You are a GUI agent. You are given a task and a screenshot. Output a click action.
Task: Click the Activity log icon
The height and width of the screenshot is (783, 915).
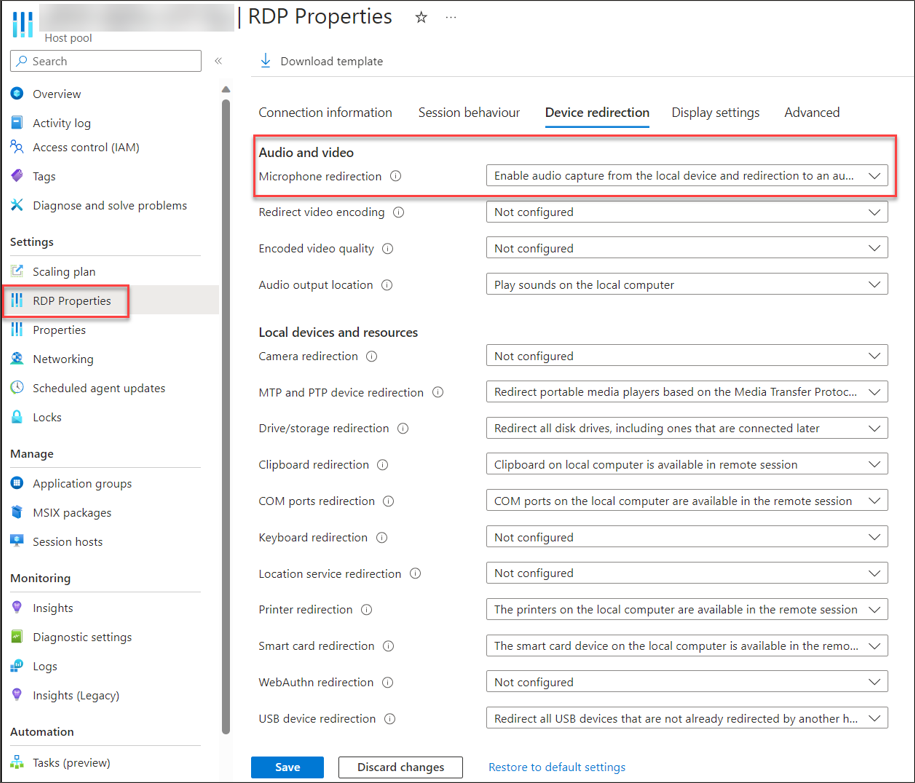17,123
